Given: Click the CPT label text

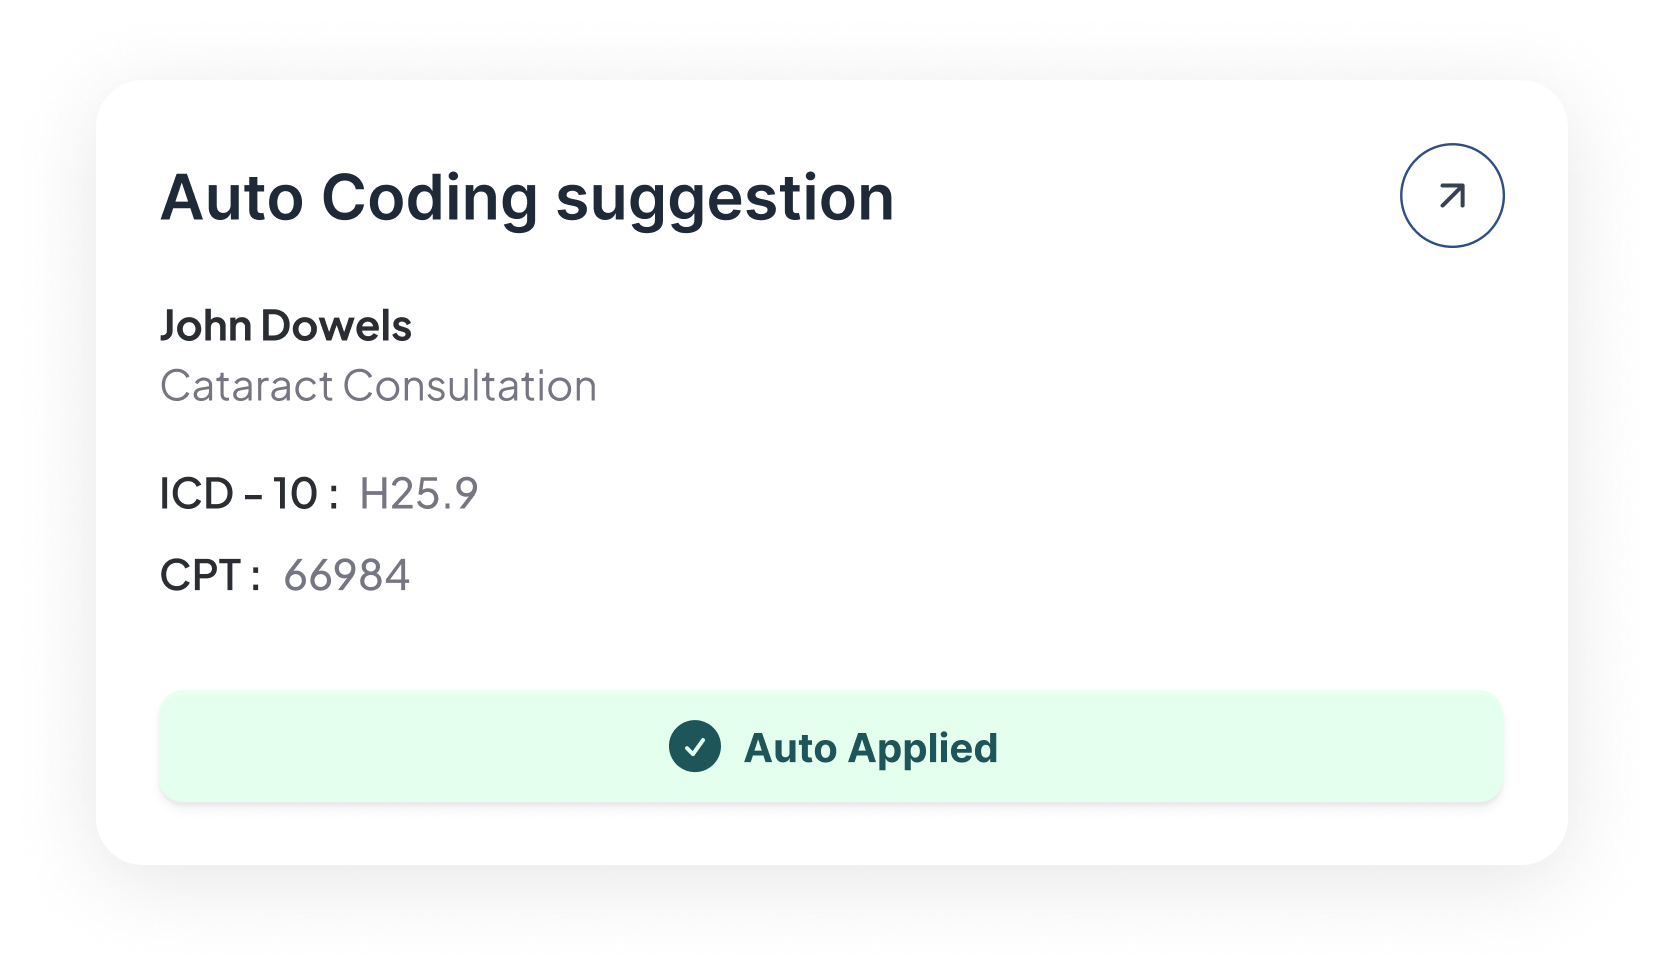Looking at the screenshot, I should (x=200, y=576).
